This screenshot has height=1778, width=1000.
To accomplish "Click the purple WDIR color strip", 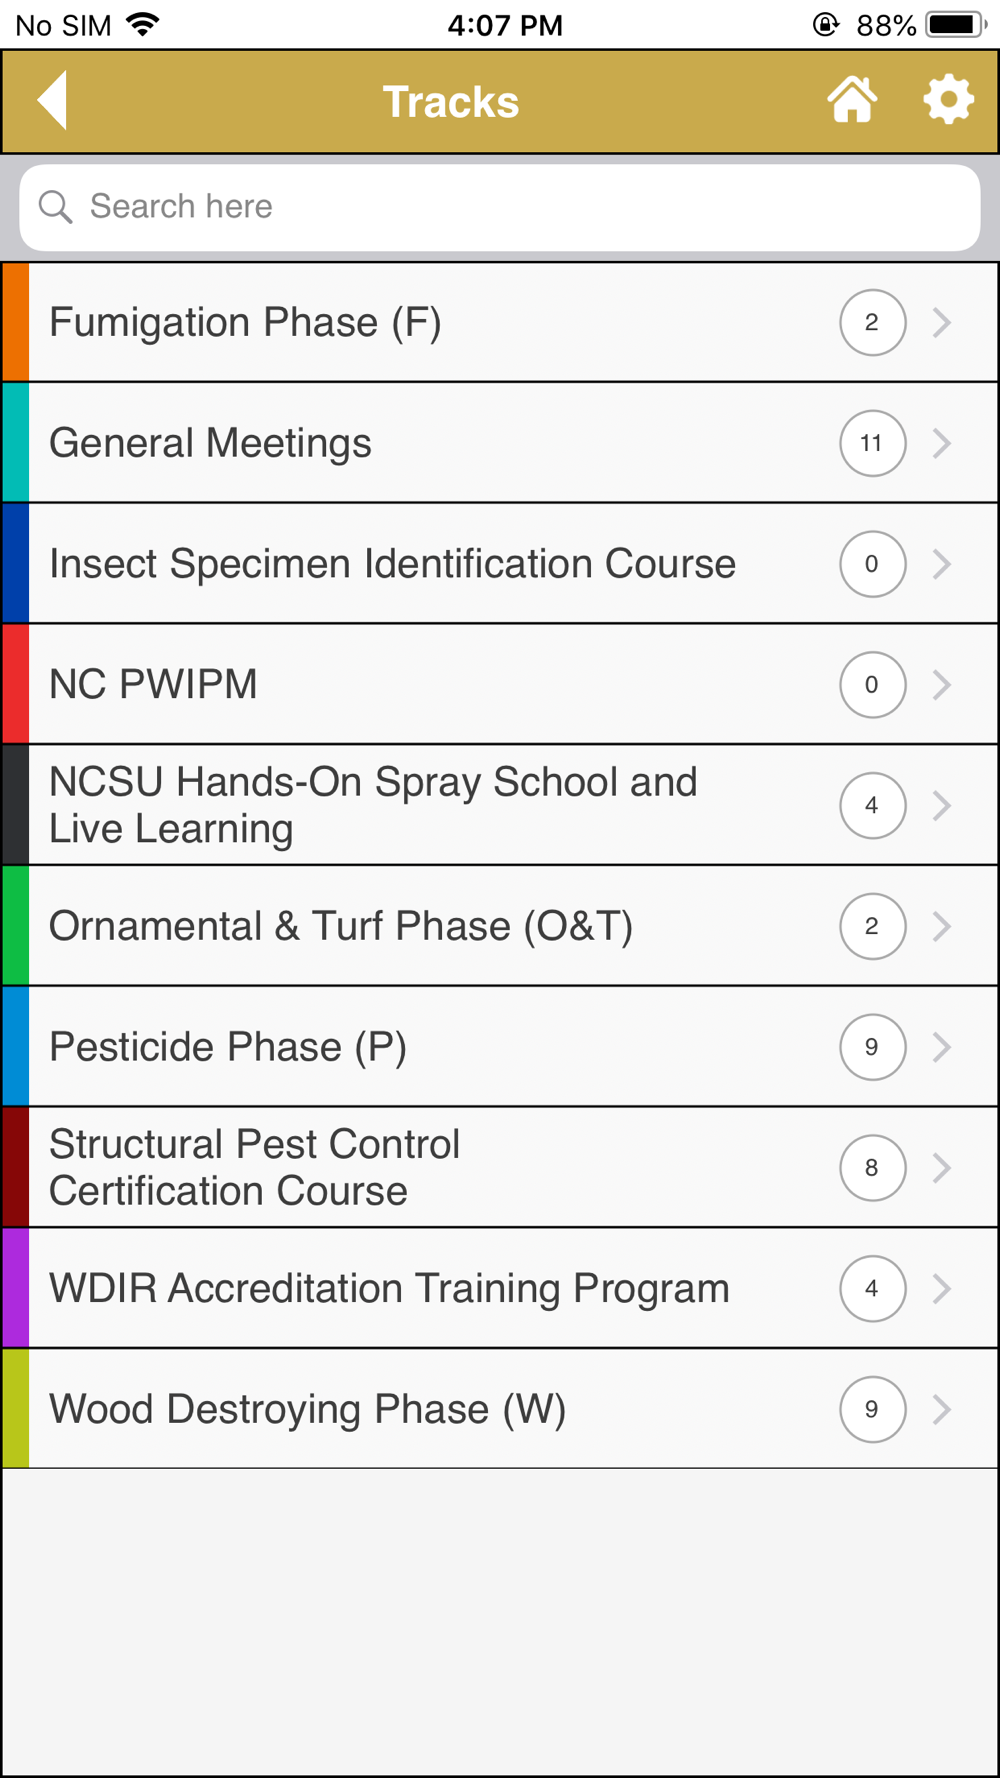I will pos(16,1288).
